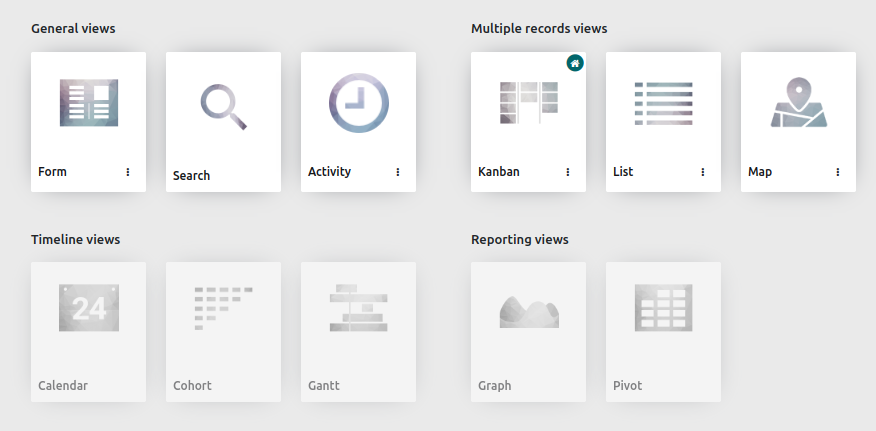Click the Pivot label text
Image resolution: width=876 pixels, height=431 pixels.
coord(627,386)
